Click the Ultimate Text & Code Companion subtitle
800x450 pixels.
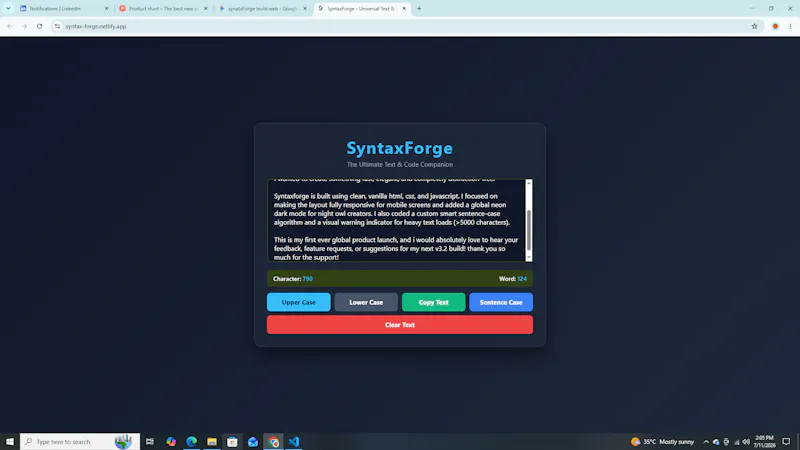coord(399,164)
